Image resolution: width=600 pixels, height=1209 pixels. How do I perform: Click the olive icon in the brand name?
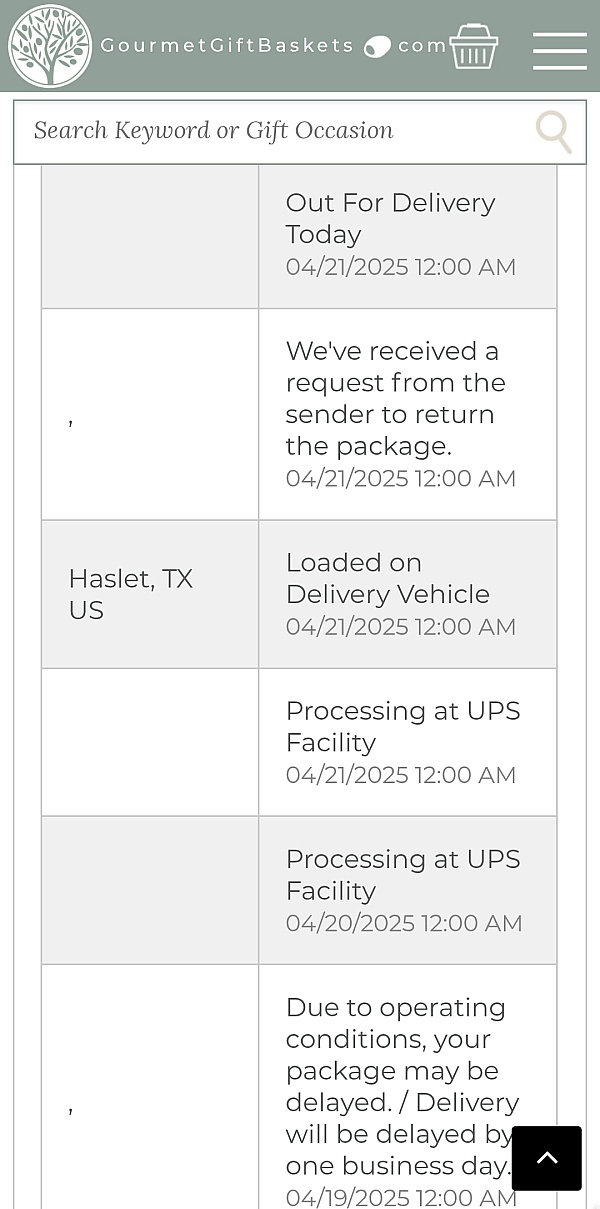tap(377, 46)
